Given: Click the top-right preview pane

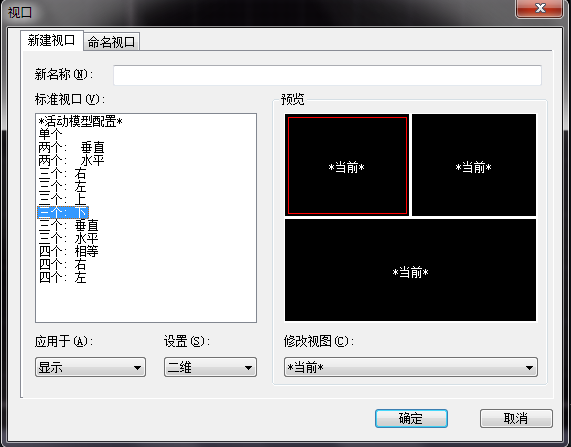Looking at the screenshot, I should [x=474, y=165].
